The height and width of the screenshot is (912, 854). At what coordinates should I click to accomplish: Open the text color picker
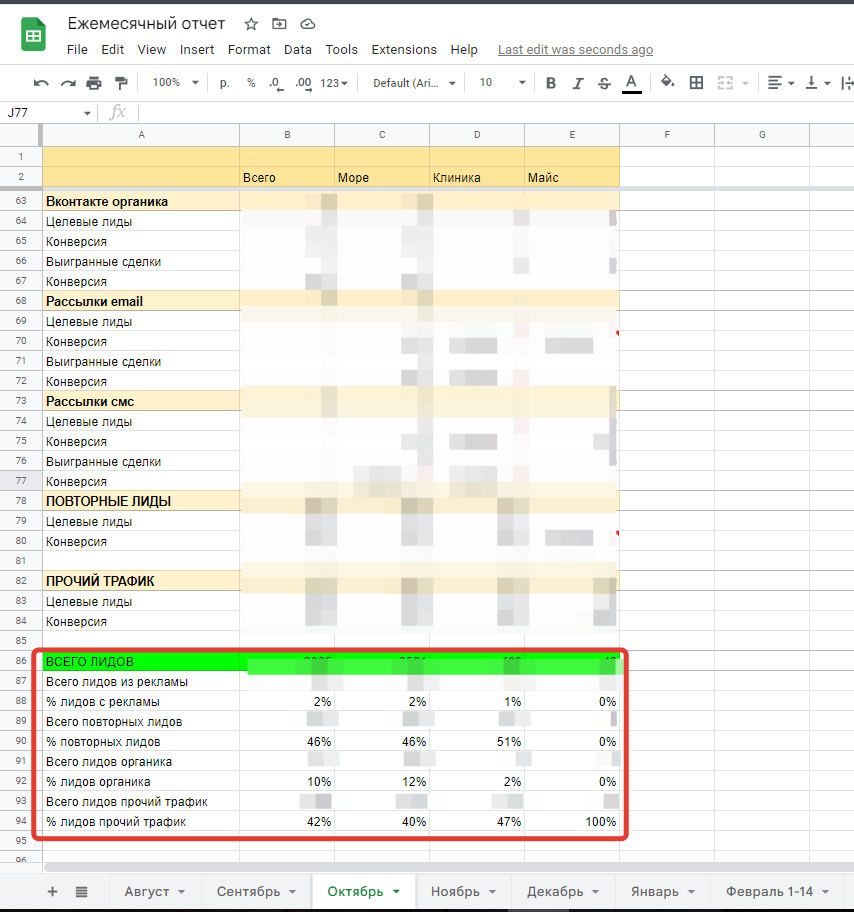point(631,84)
